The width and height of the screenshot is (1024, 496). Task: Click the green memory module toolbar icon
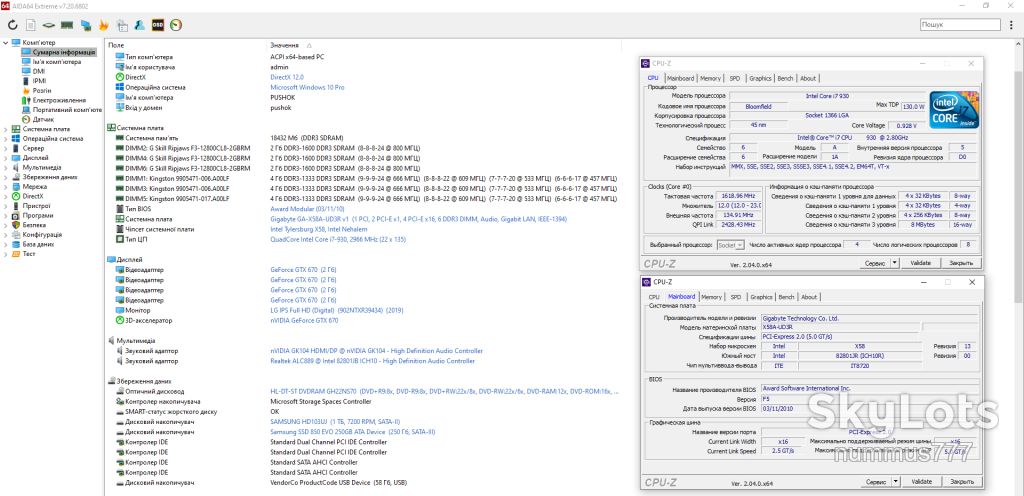click(x=67, y=25)
